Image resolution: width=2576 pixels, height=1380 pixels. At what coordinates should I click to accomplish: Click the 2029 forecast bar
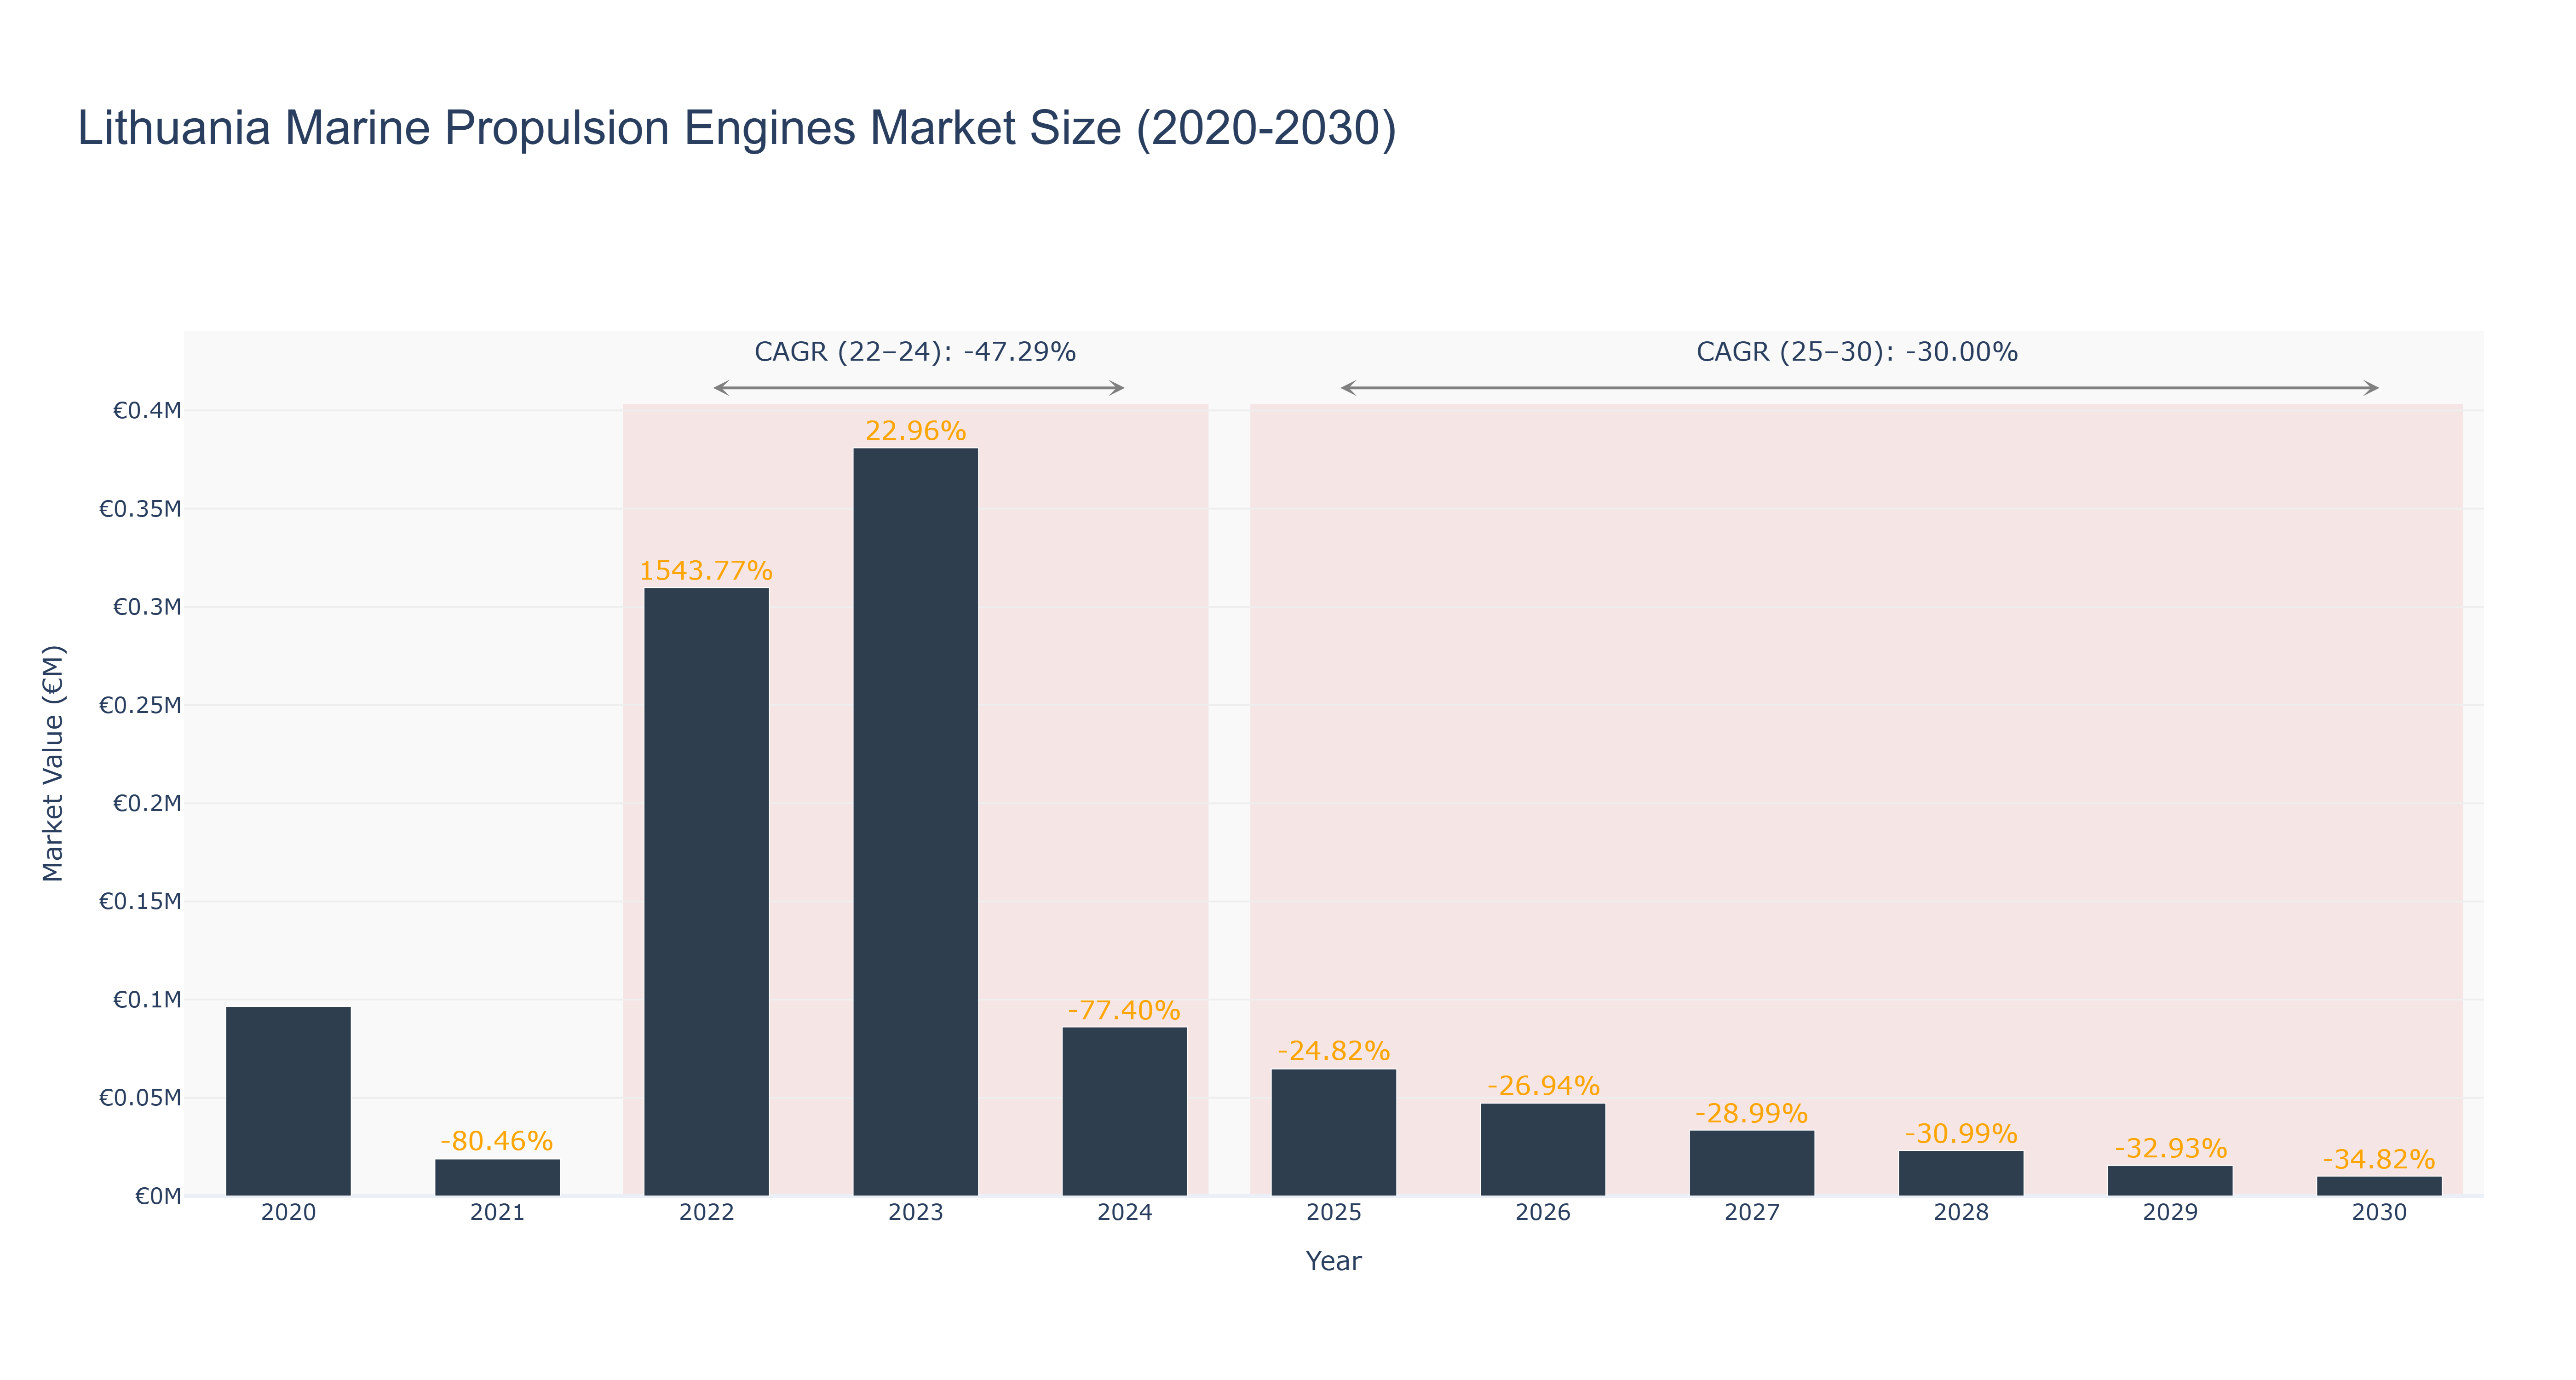(x=2170, y=1181)
